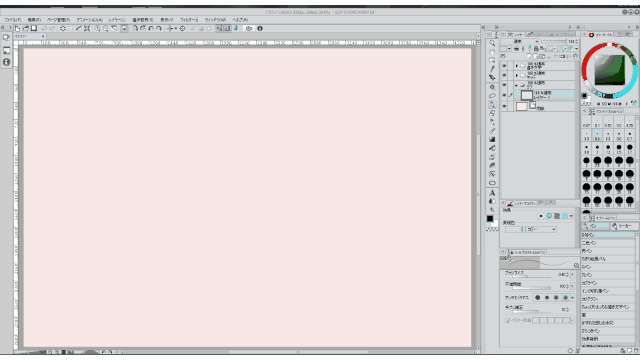640x360 pixels.
Task: Click the Zoom in magnifier in command bar
Action: click(x=98, y=29)
